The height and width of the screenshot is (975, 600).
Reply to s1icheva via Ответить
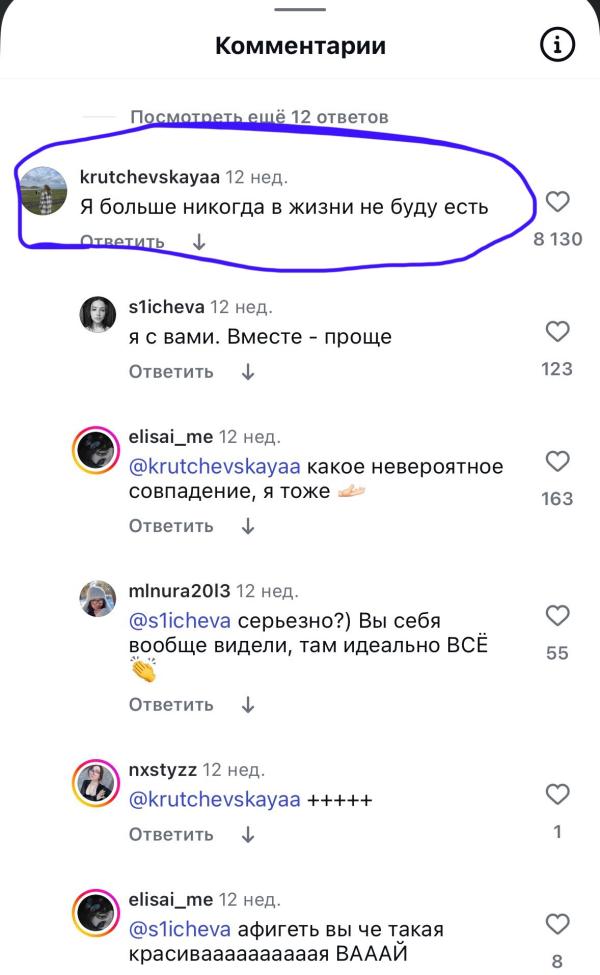point(171,372)
